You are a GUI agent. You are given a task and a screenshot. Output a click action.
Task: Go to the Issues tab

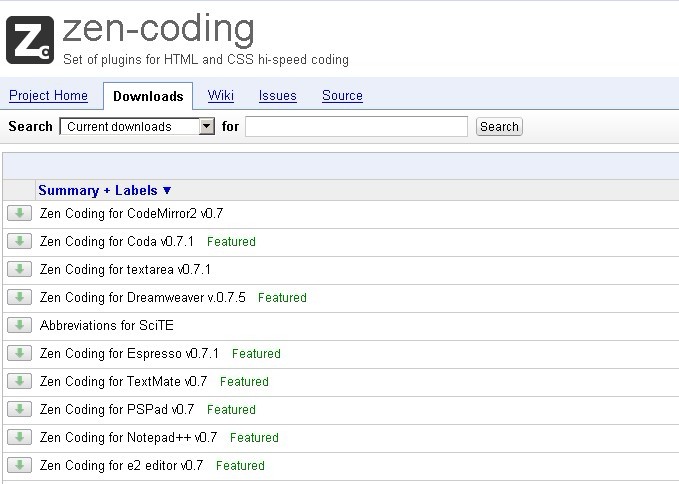(278, 95)
